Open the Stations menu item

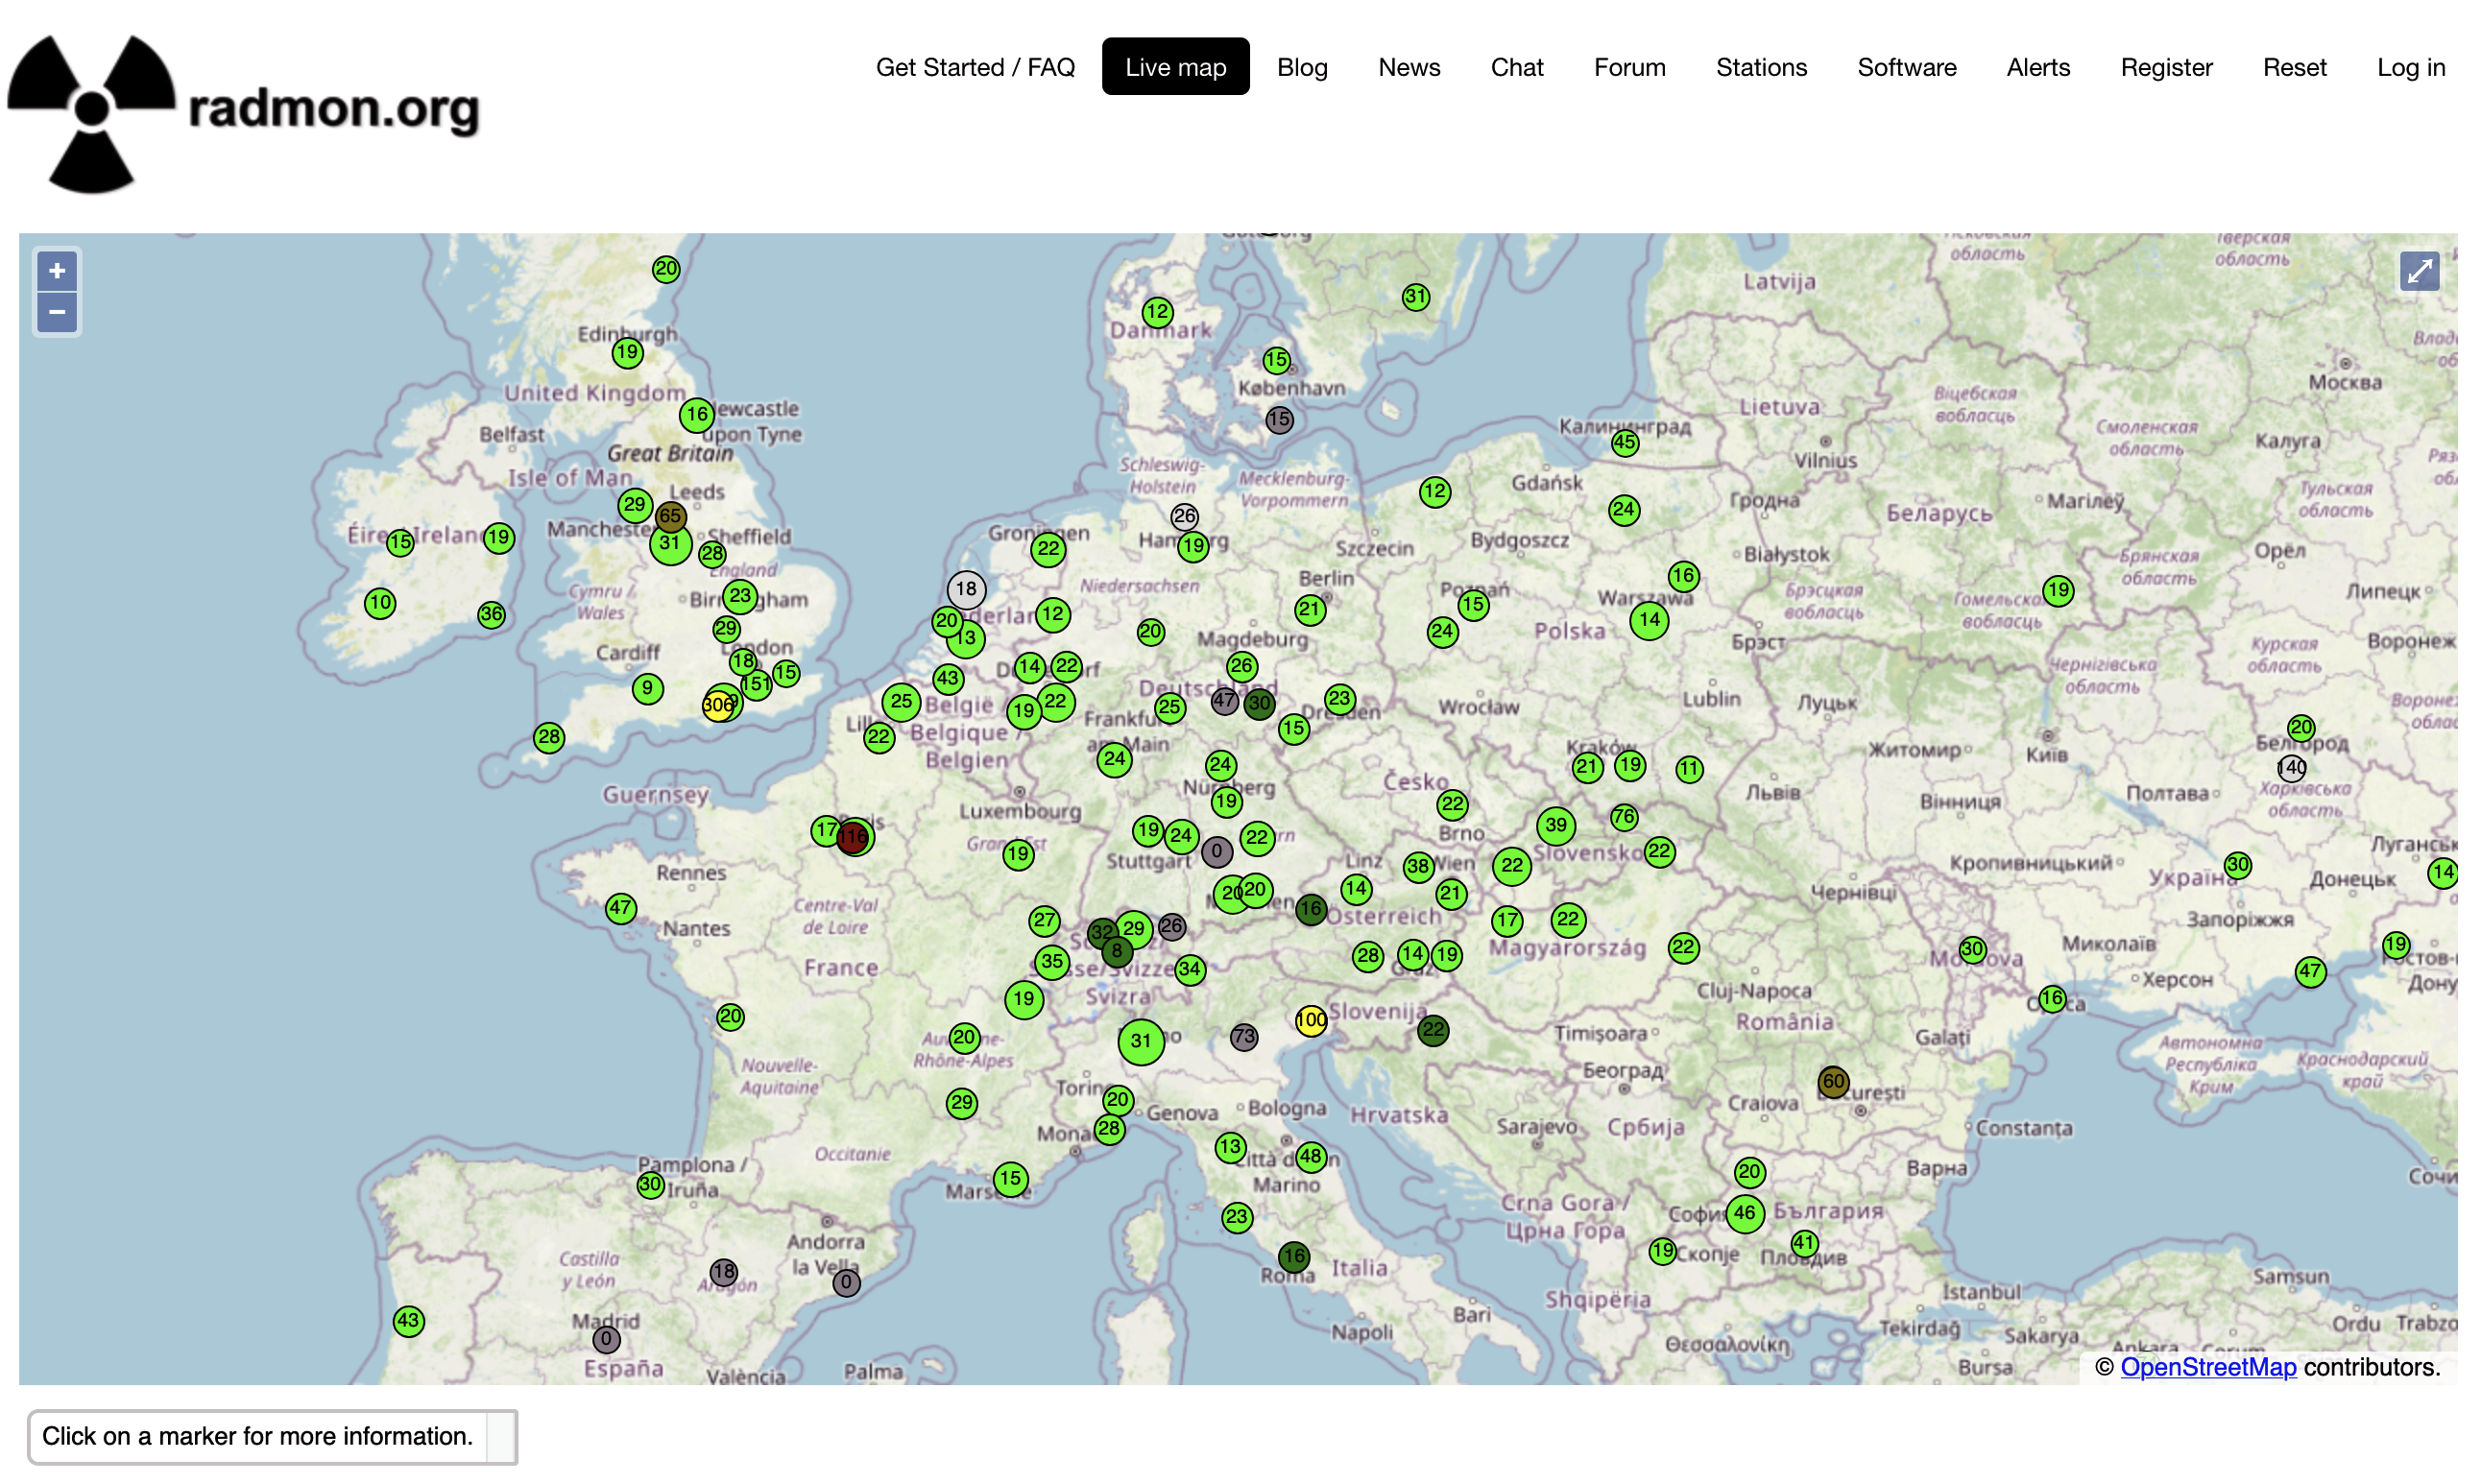coord(1761,67)
